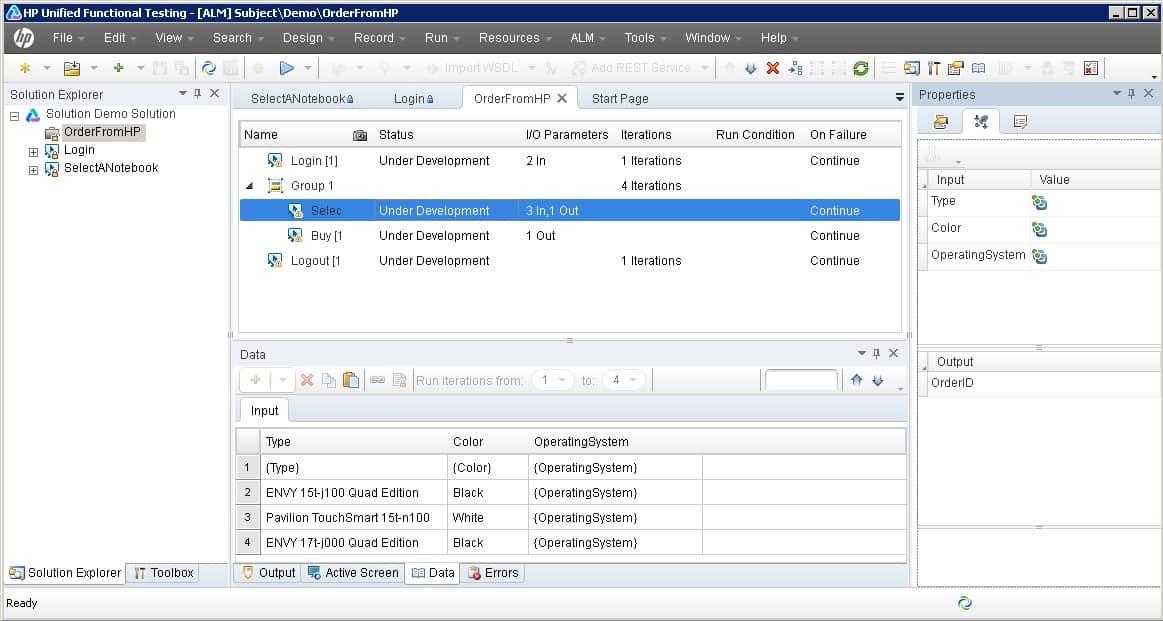Screen dimensions: 1163x621
Task: Open the Parameters tab icon in Properties
Action: click(981, 122)
